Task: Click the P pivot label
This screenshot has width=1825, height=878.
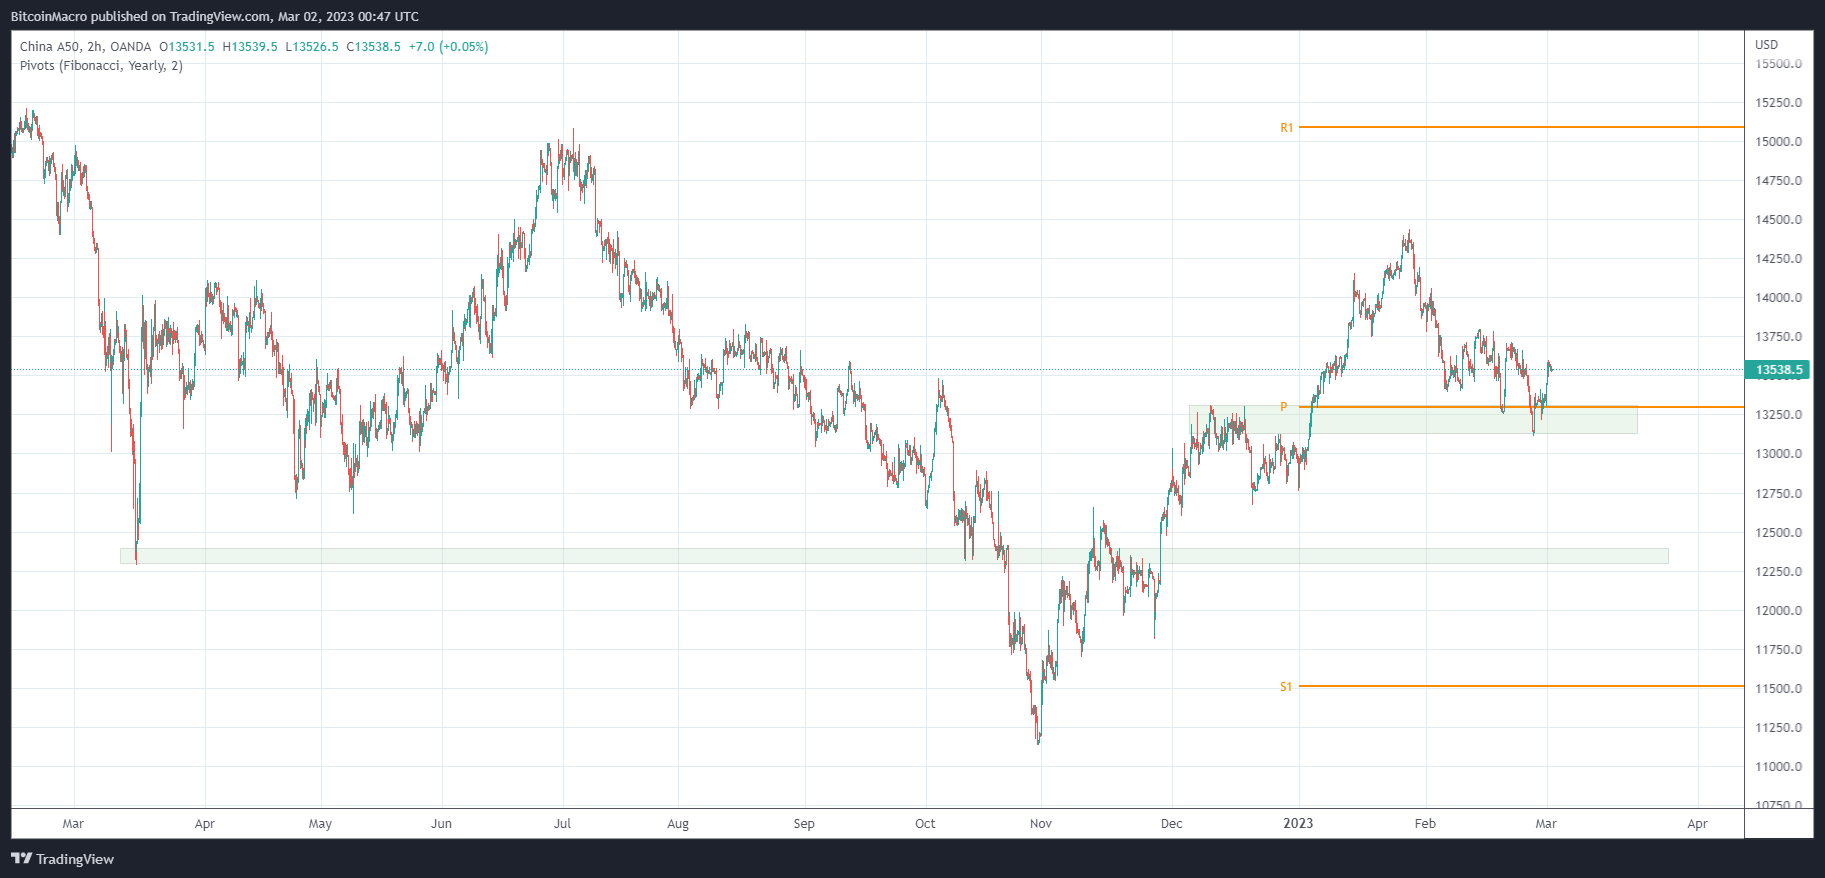Action: point(1284,407)
